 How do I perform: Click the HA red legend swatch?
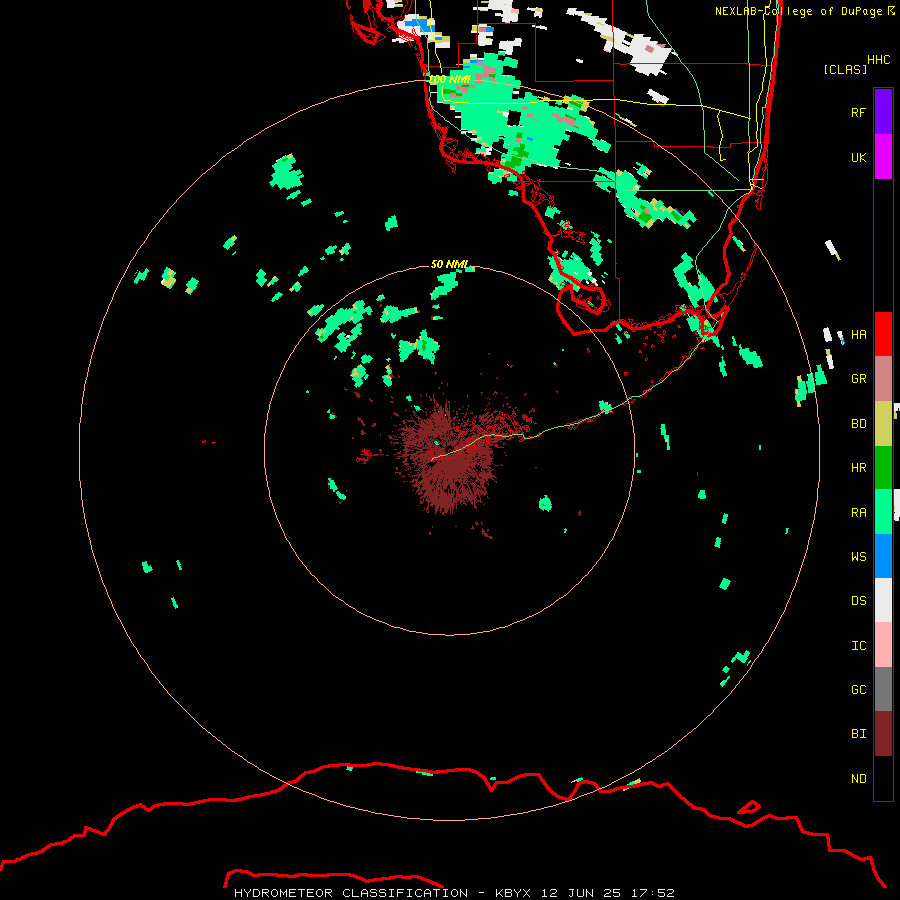[x=883, y=334]
